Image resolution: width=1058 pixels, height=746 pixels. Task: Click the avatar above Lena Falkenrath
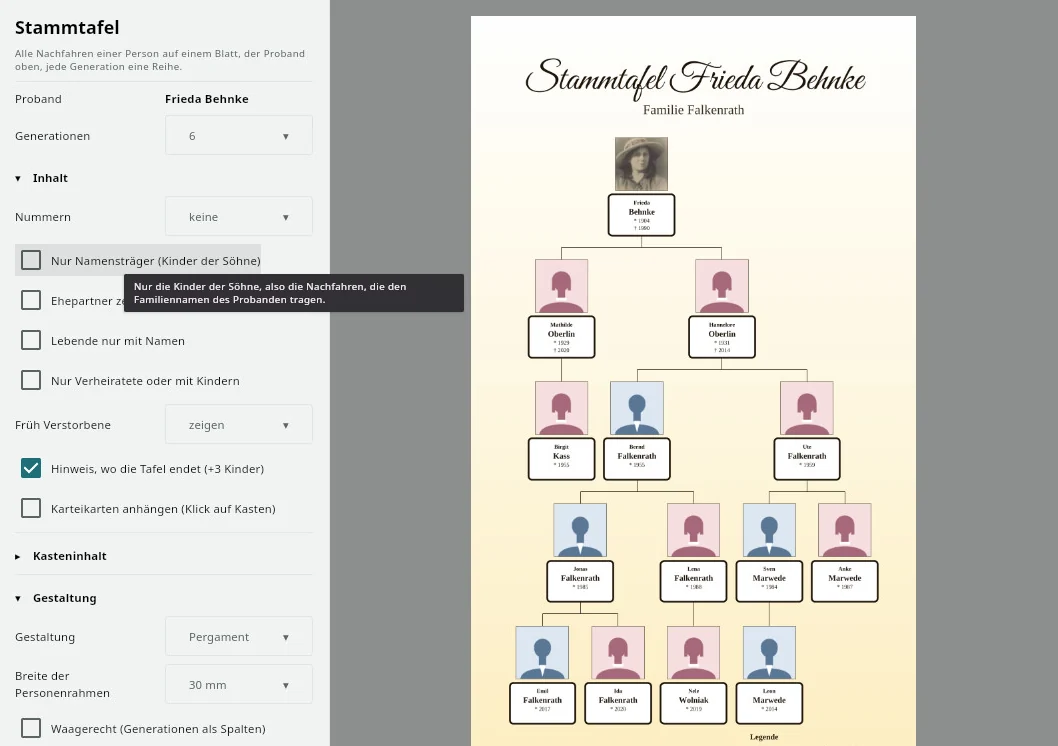pos(694,530)
